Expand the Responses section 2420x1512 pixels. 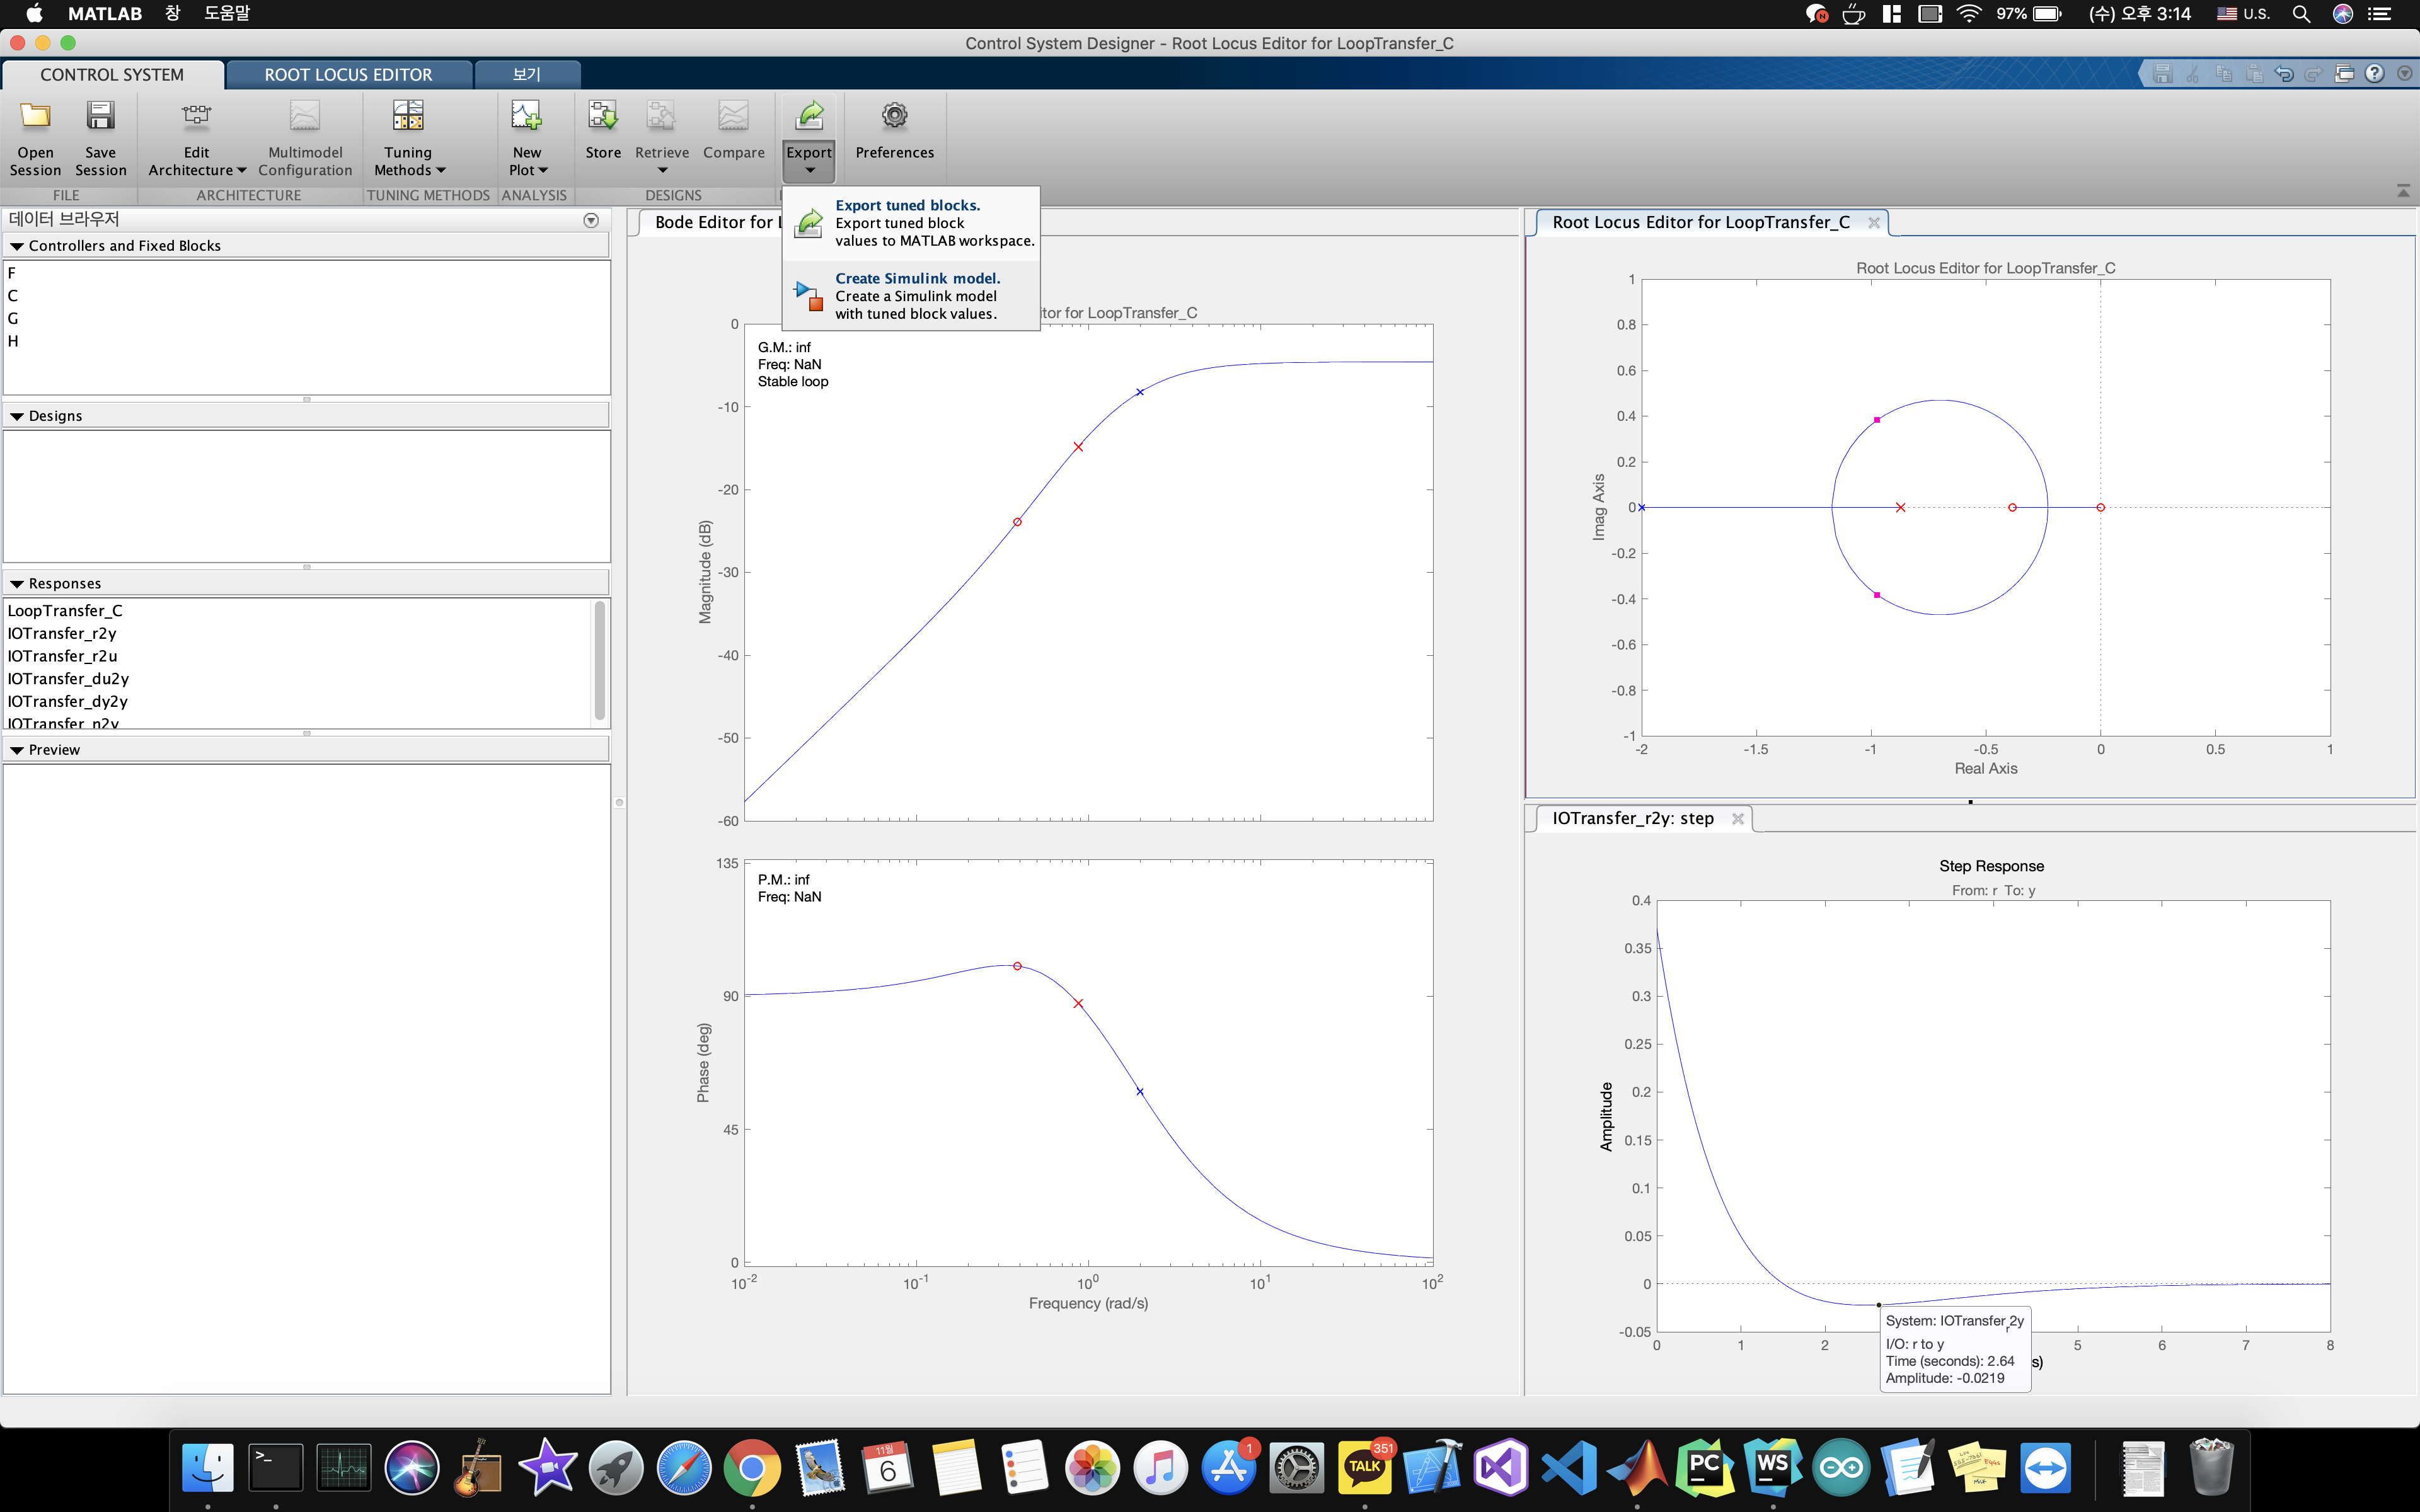point(18,582)
